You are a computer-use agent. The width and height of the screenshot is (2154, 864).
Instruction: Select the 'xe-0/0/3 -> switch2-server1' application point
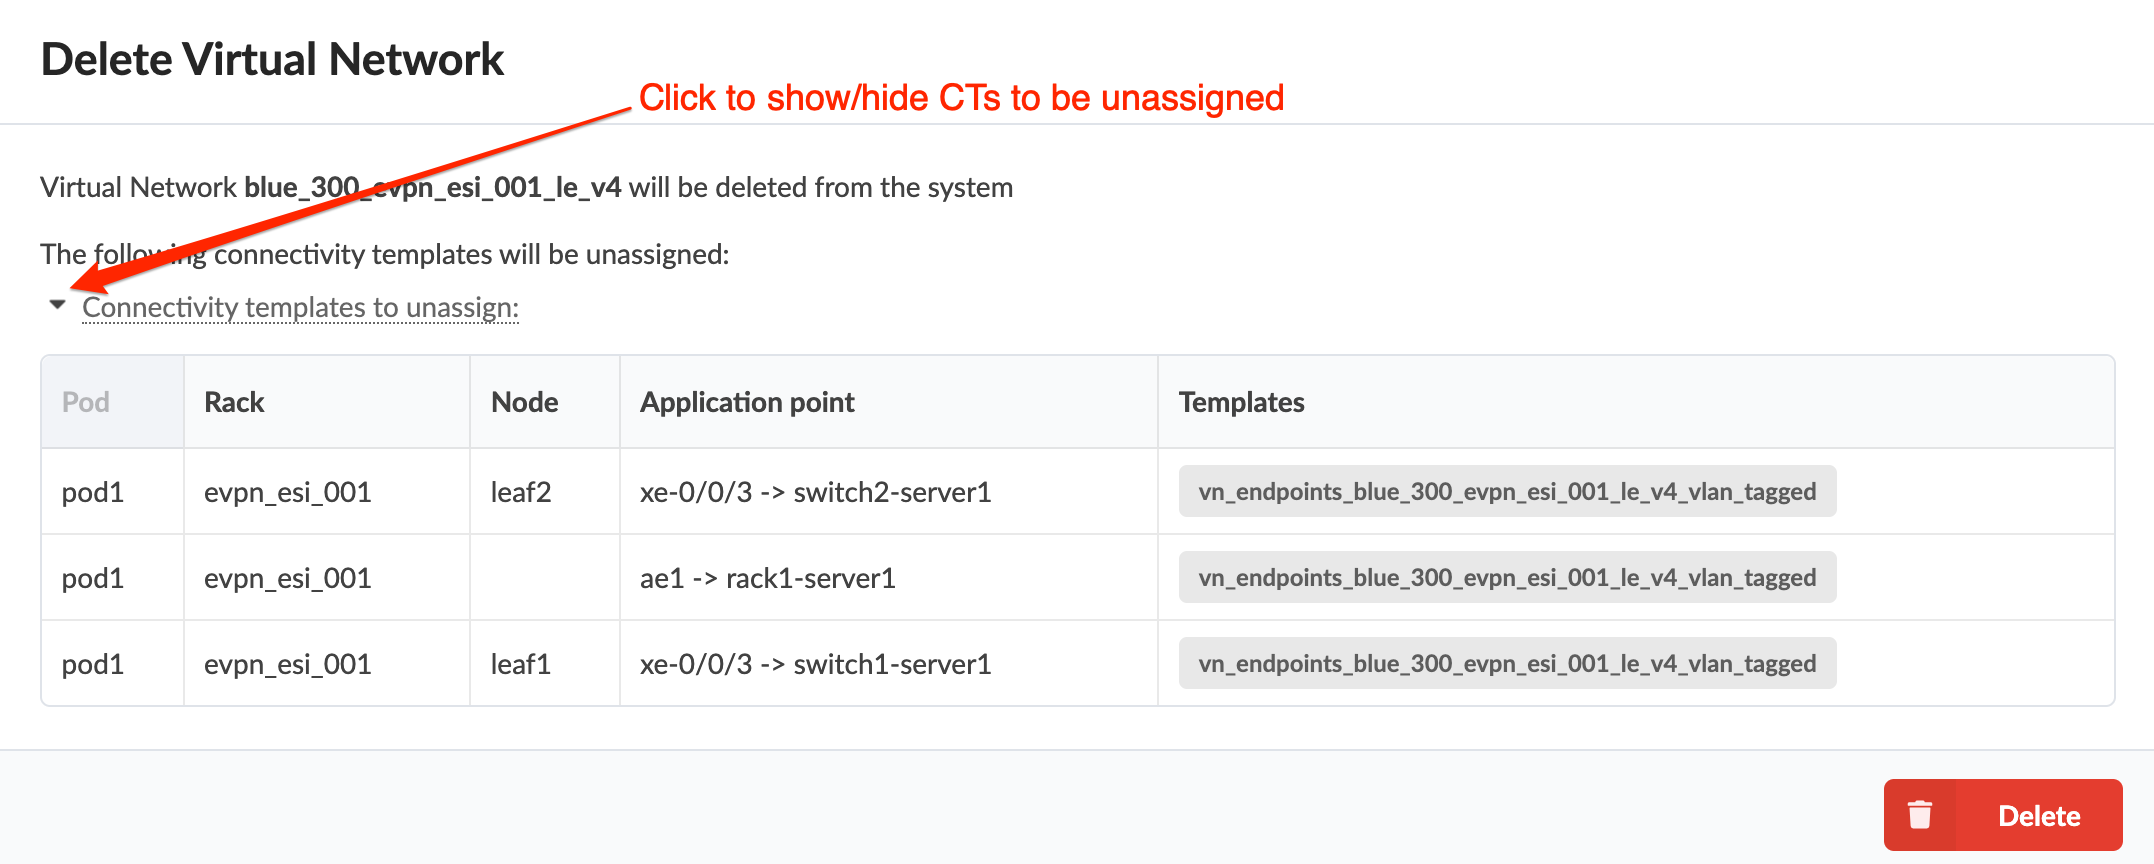click(815, 492)
